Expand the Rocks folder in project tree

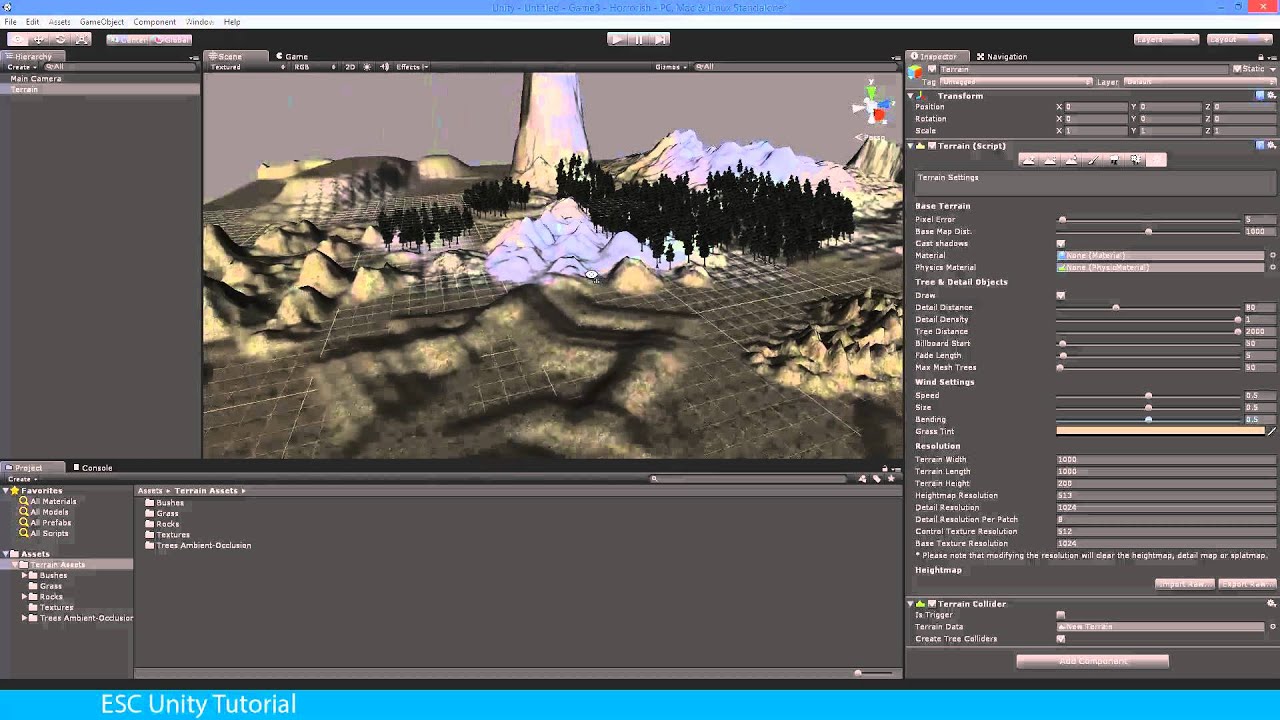pos(25,597)
